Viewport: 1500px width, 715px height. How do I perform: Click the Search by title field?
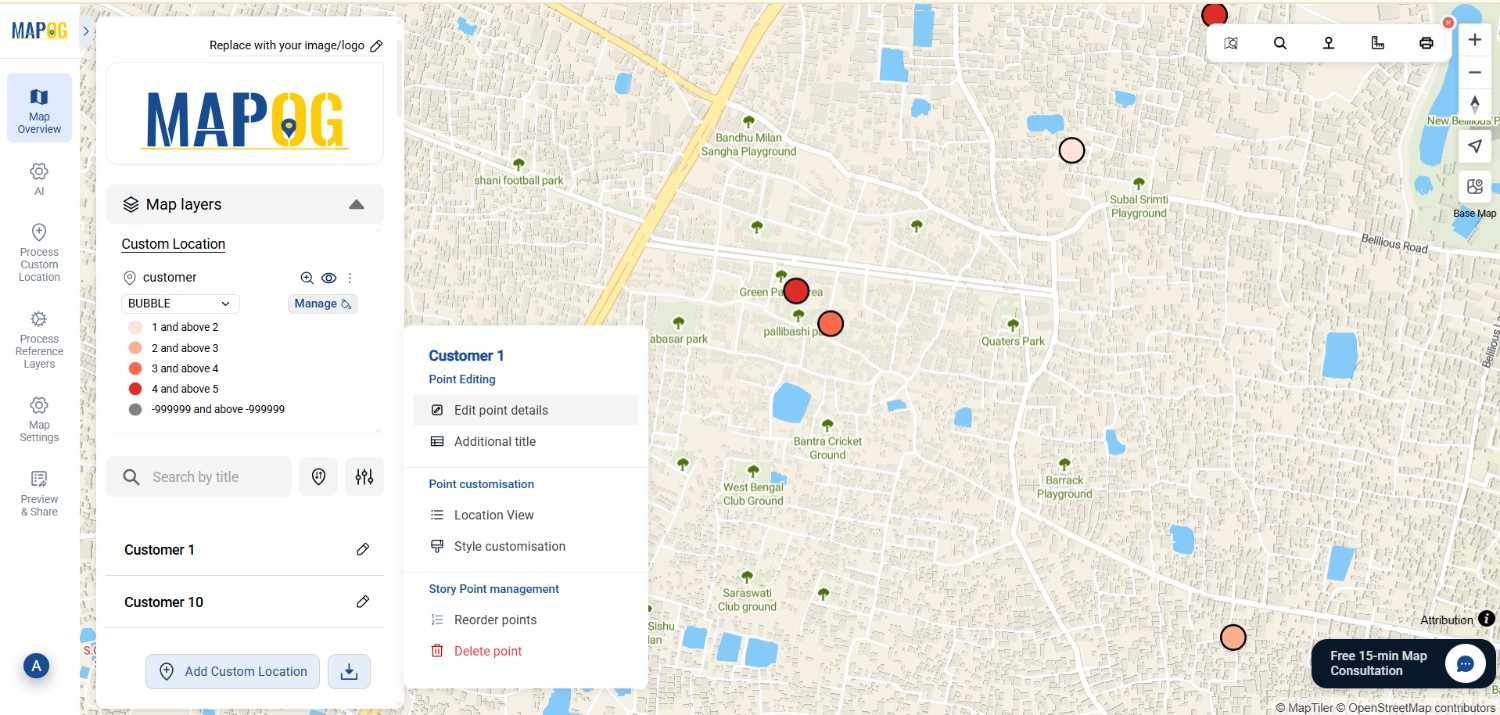tap(198, 477)
